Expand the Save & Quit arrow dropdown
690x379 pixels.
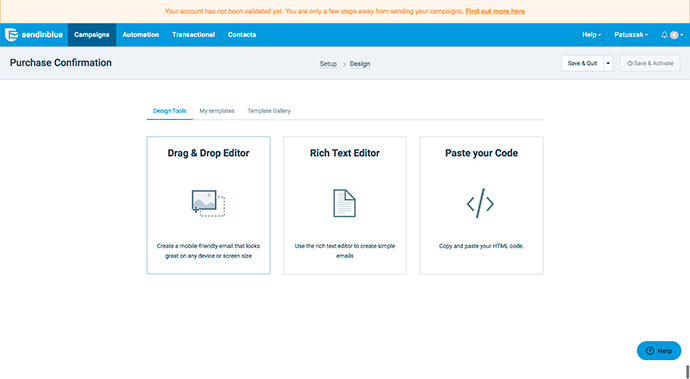(x=608, y=63)
